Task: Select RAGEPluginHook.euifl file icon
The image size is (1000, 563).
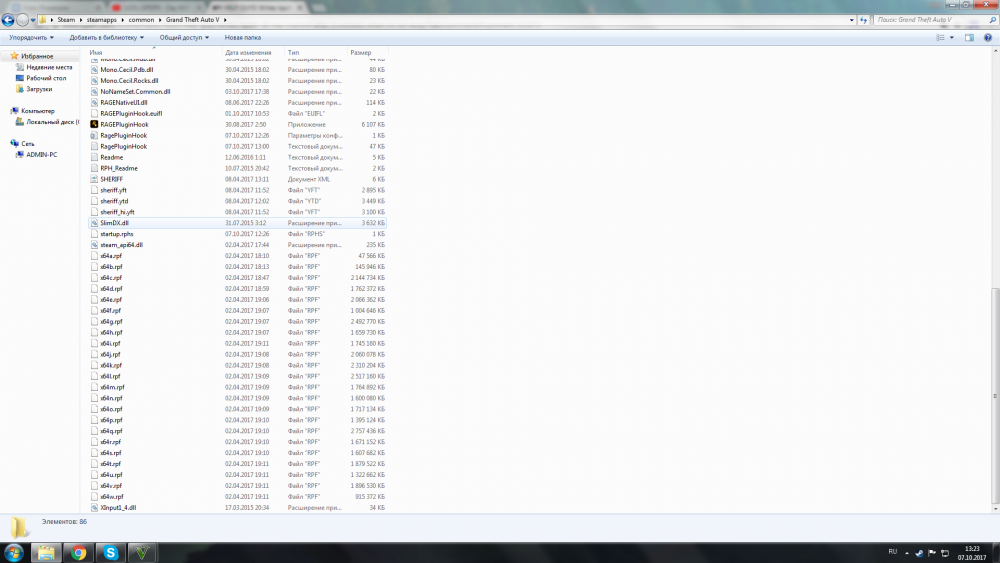Action: pos(94,113)
